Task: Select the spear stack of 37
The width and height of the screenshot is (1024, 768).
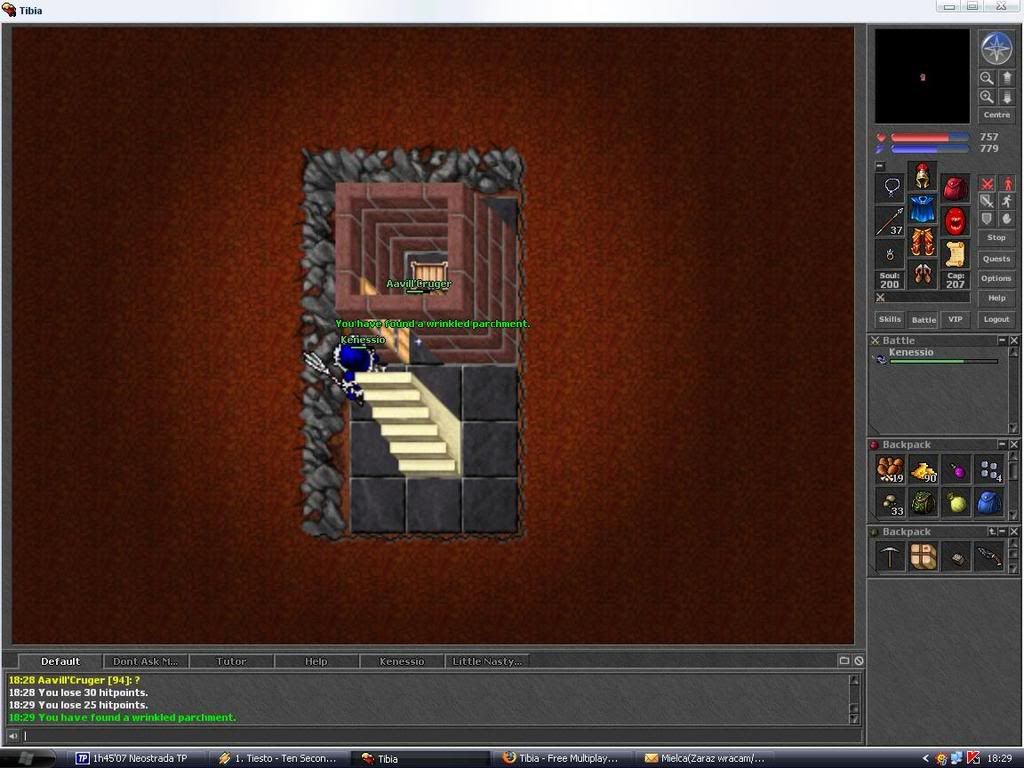Action: (890, 221)
